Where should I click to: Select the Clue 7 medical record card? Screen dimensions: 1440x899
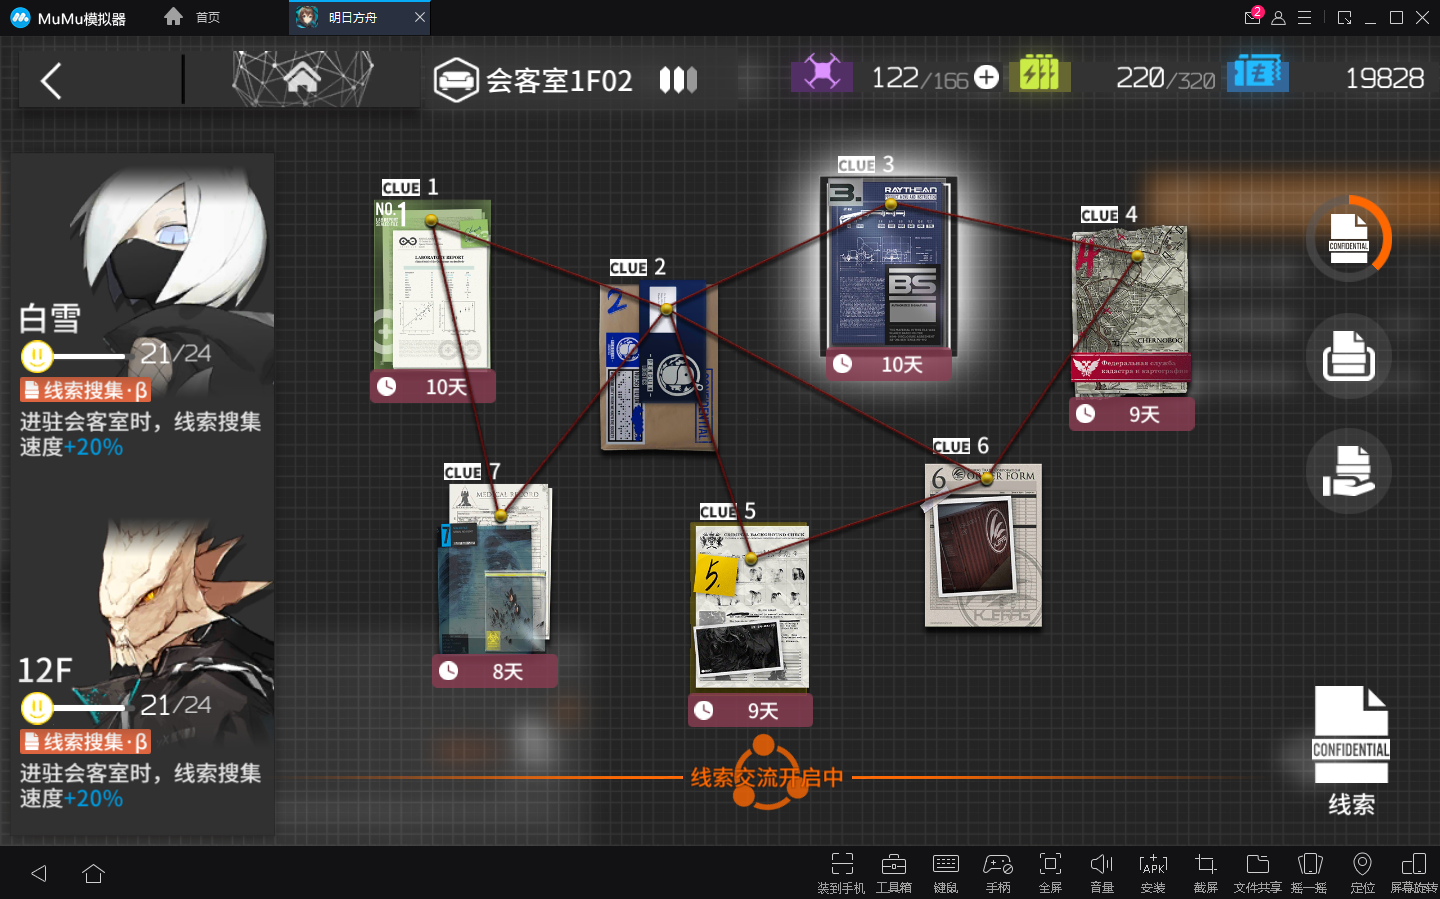click(x=495, y=569)
